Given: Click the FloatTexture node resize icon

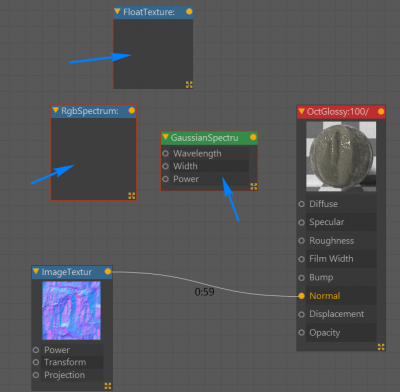Looking at the screenshot, I should [x=189, y=85].
